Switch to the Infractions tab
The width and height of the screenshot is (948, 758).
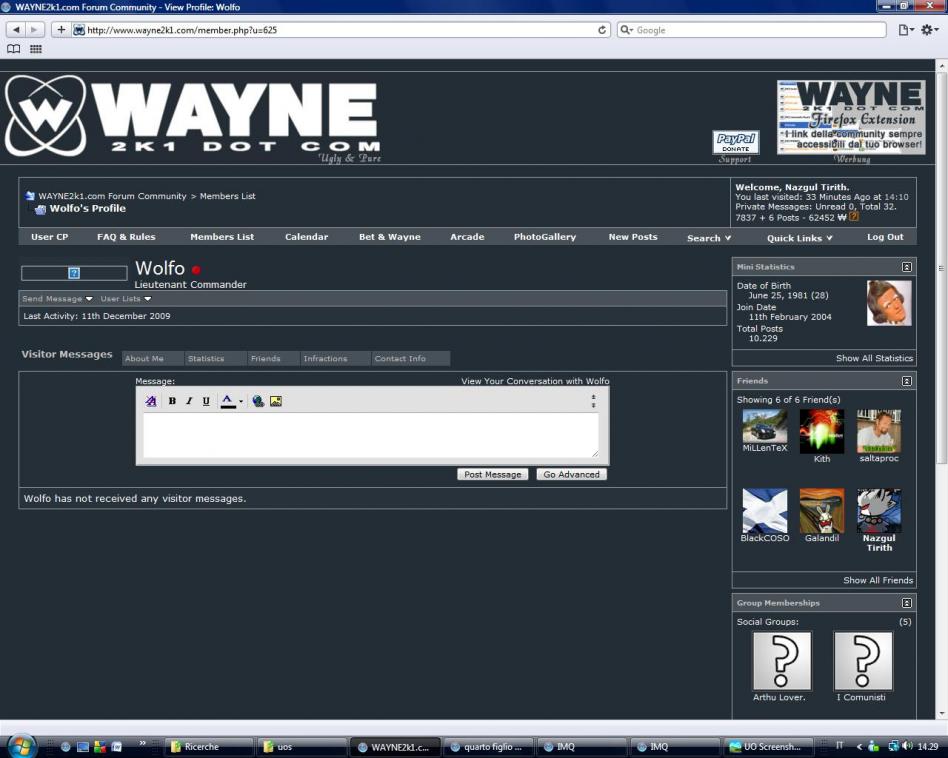(x=336, y=358)
